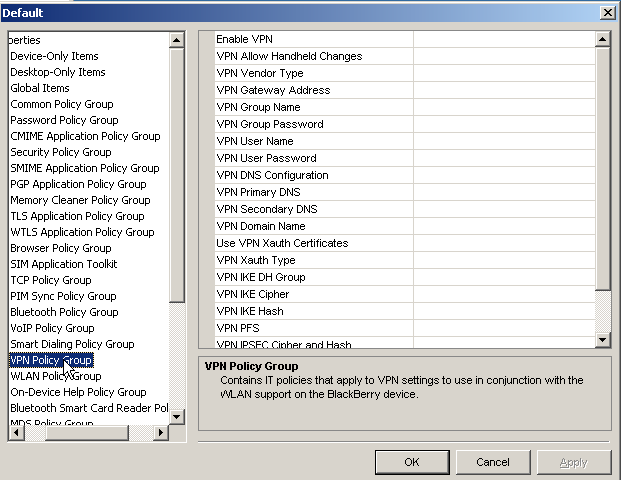Screen dimensions: 621x480
Task: Select PGP Application Policy Group
Action: coord(78,184)
